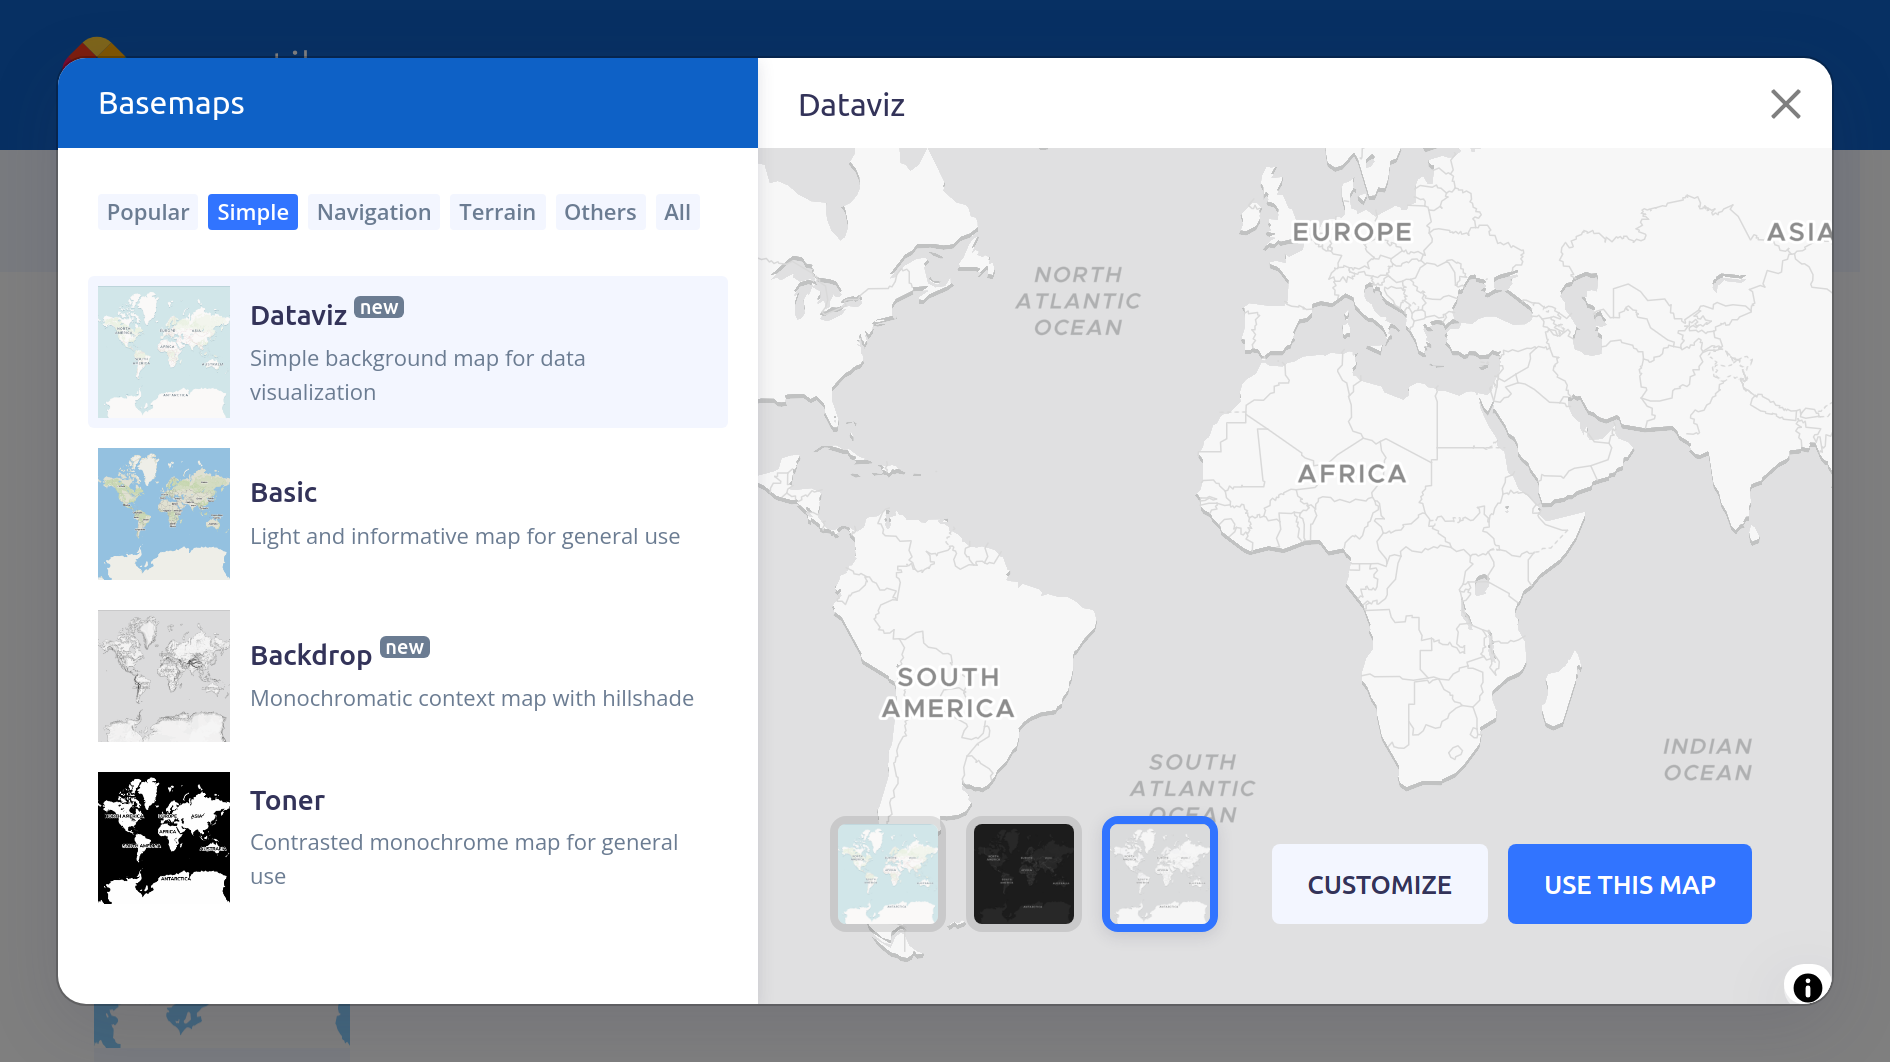This screenshot has height=1062, width=1890.
Task: Pick the Toner map title
Action: [287, 800]
